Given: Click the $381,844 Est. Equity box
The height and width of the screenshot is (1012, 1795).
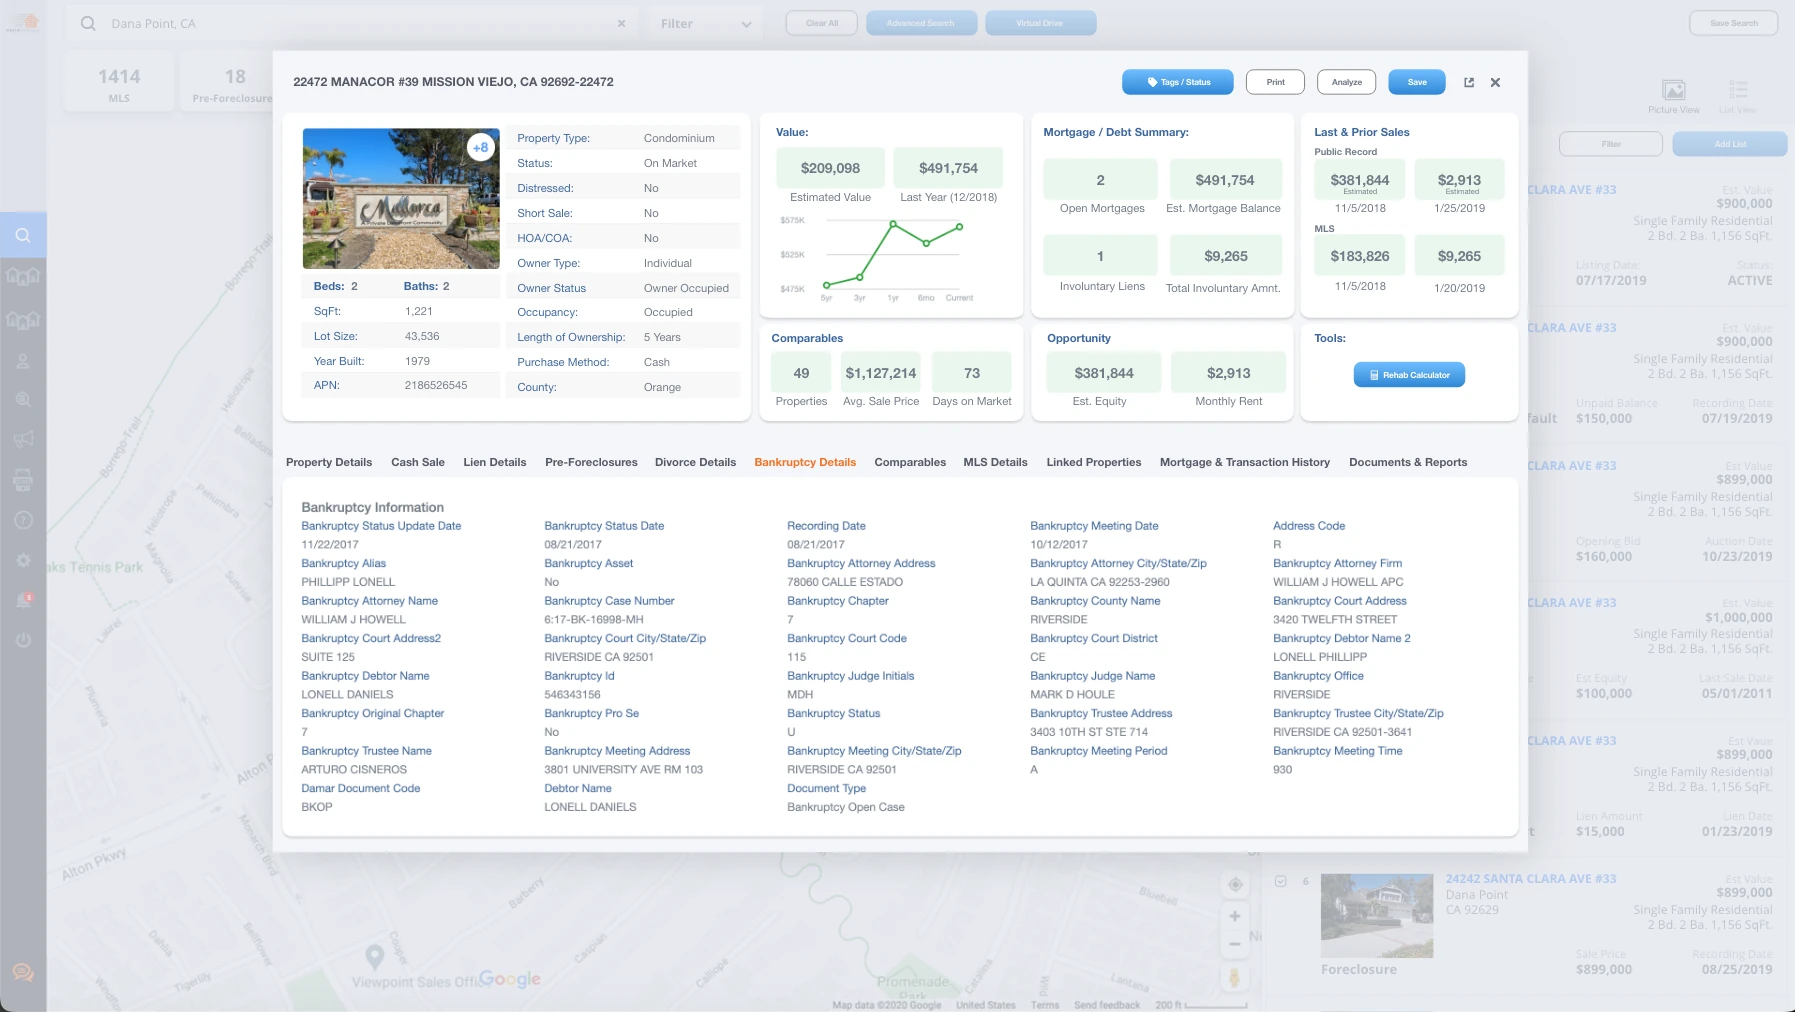Looking at the screenshot, I should [1104, 373].
